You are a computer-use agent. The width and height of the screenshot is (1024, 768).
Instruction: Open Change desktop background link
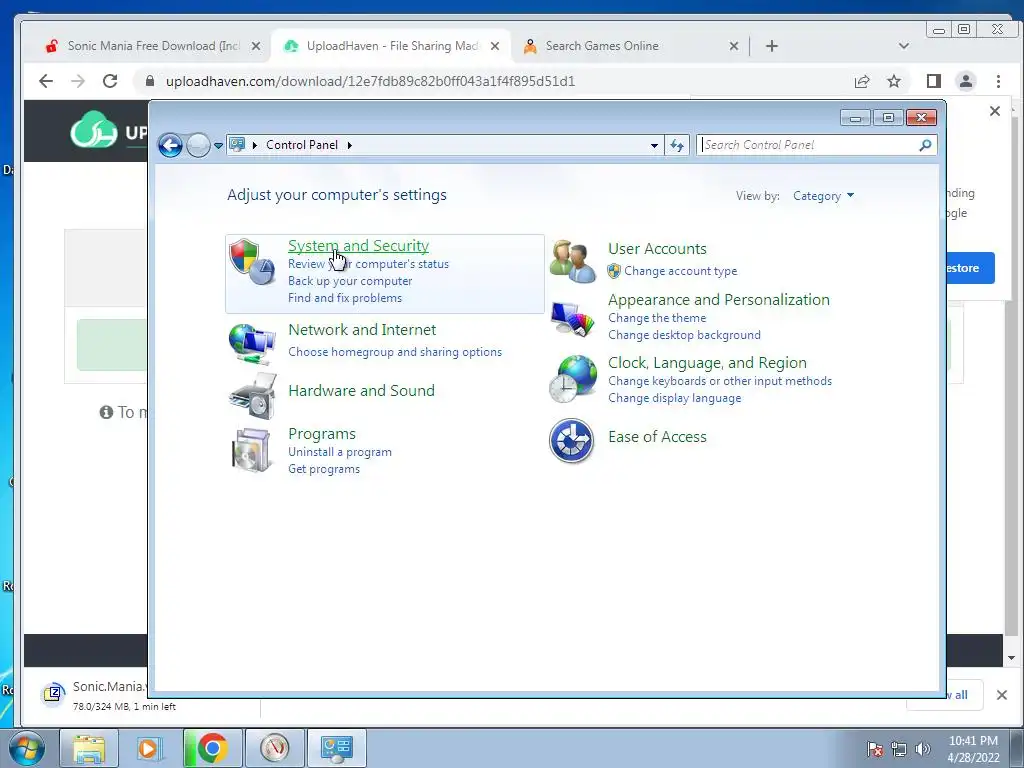[684, 335]
